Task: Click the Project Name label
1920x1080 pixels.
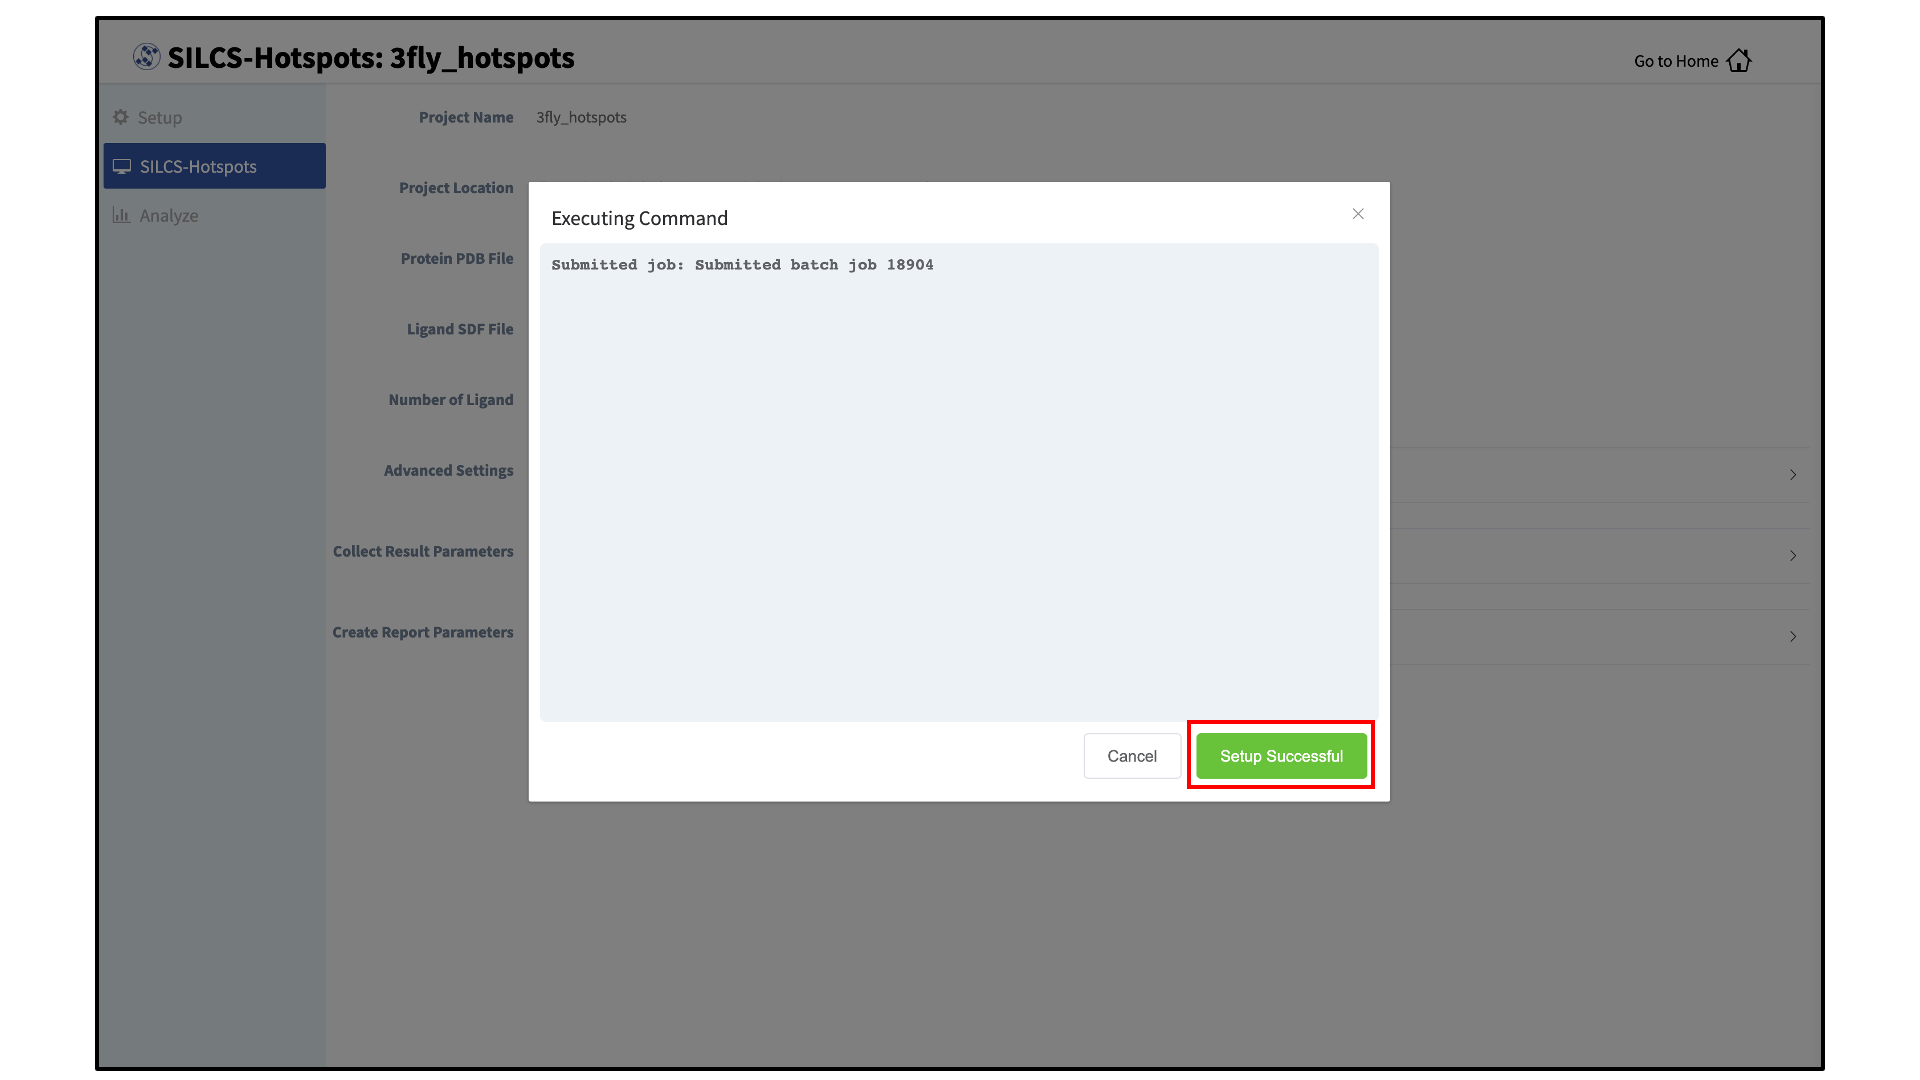Action: (466, 117)
